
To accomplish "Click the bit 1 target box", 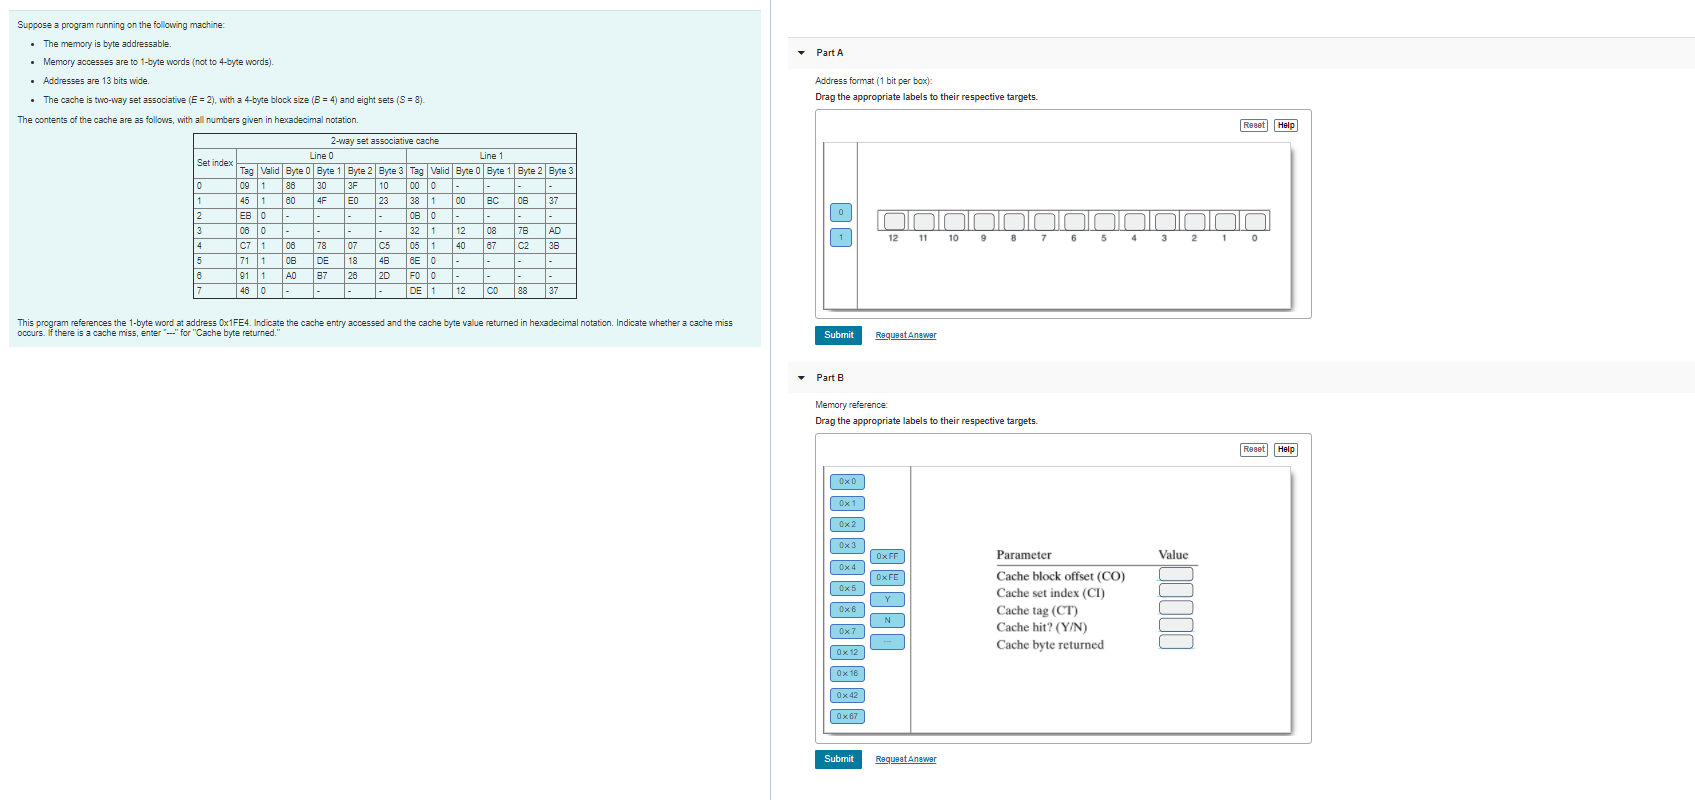I will click(1225, 221).
